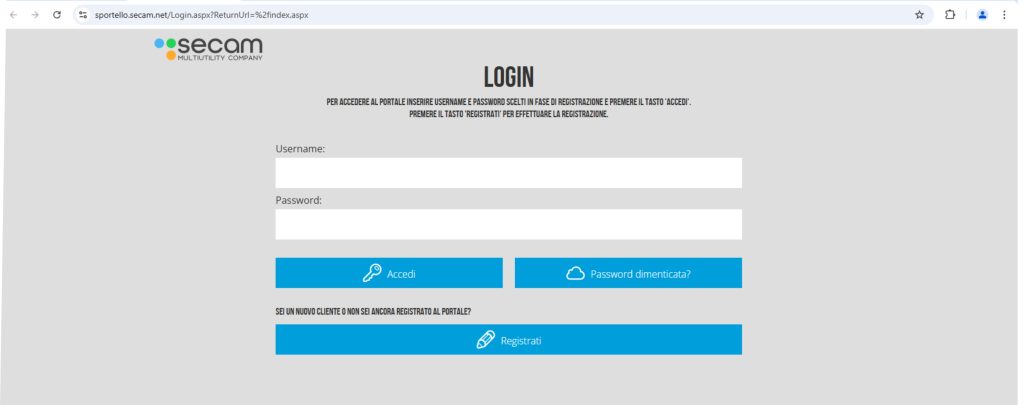Focus the Password input field
Screen dimensions: 1024x405
click(x=508, y=224)
